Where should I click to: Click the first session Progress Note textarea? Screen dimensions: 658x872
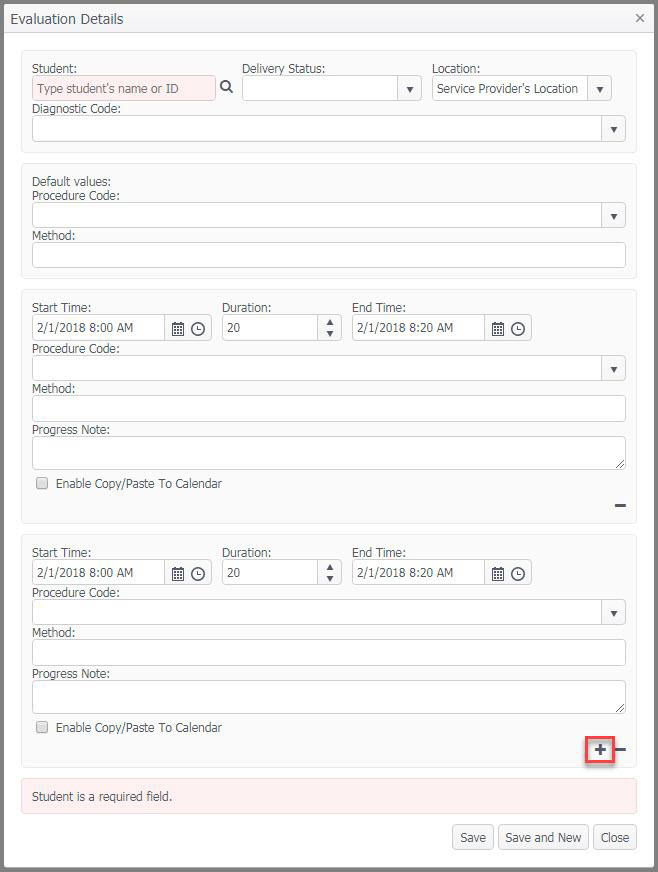[x=329, y=453]
